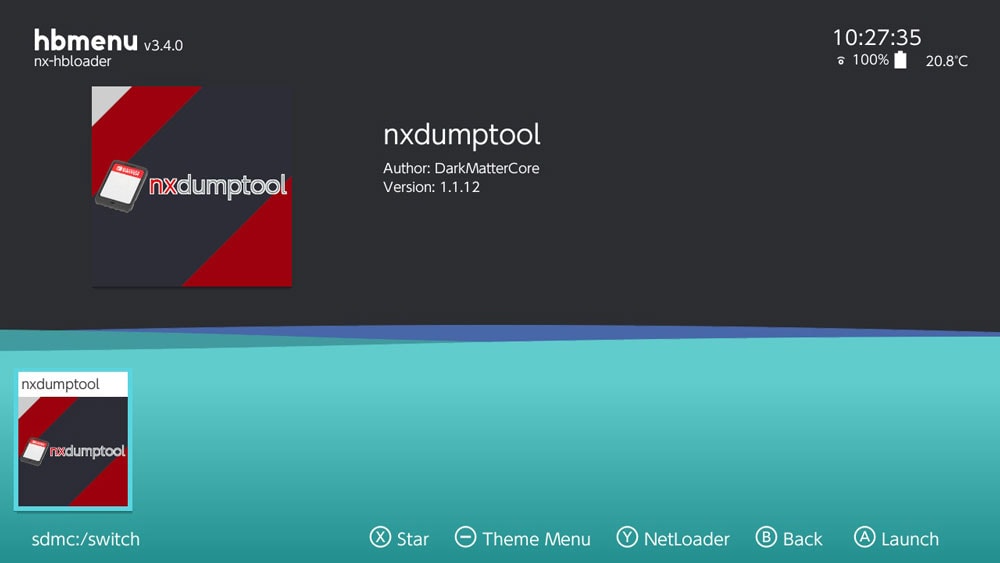Start NetLoader from footer label
The width and height of the screenshot is (1000, 563).
pyautogui.click(x=686, y=539)
